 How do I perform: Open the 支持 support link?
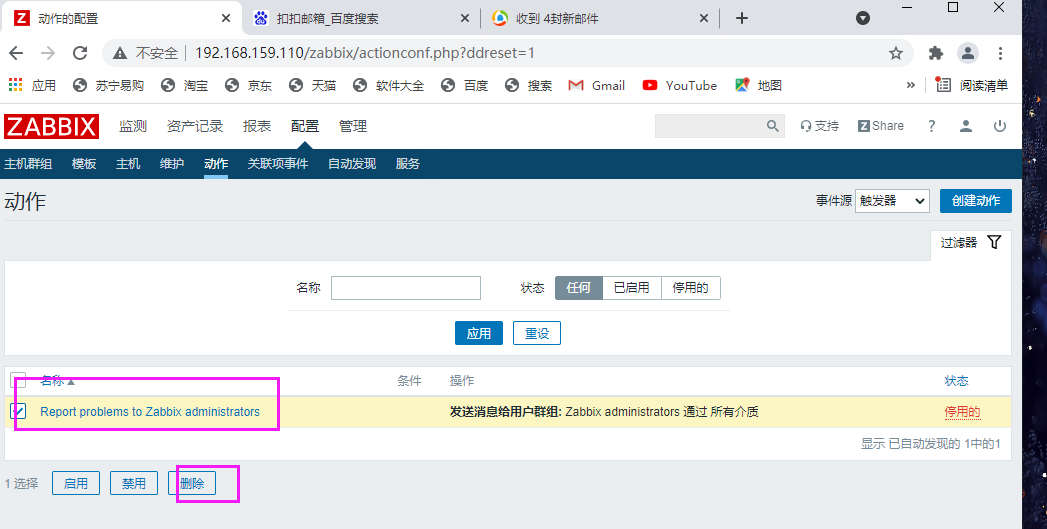[x=819, y=126]
